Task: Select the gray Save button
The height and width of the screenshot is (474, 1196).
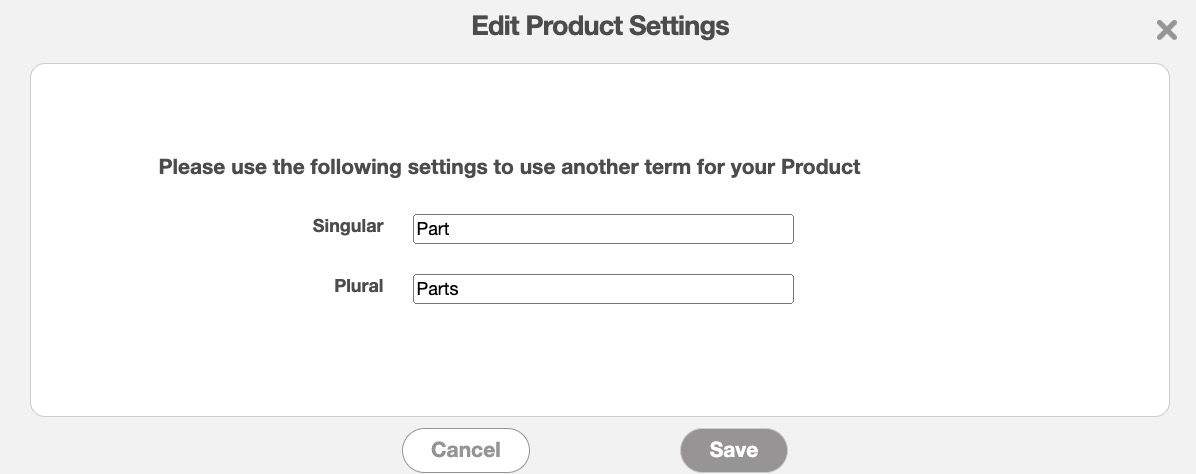Action: click(733, 450)
